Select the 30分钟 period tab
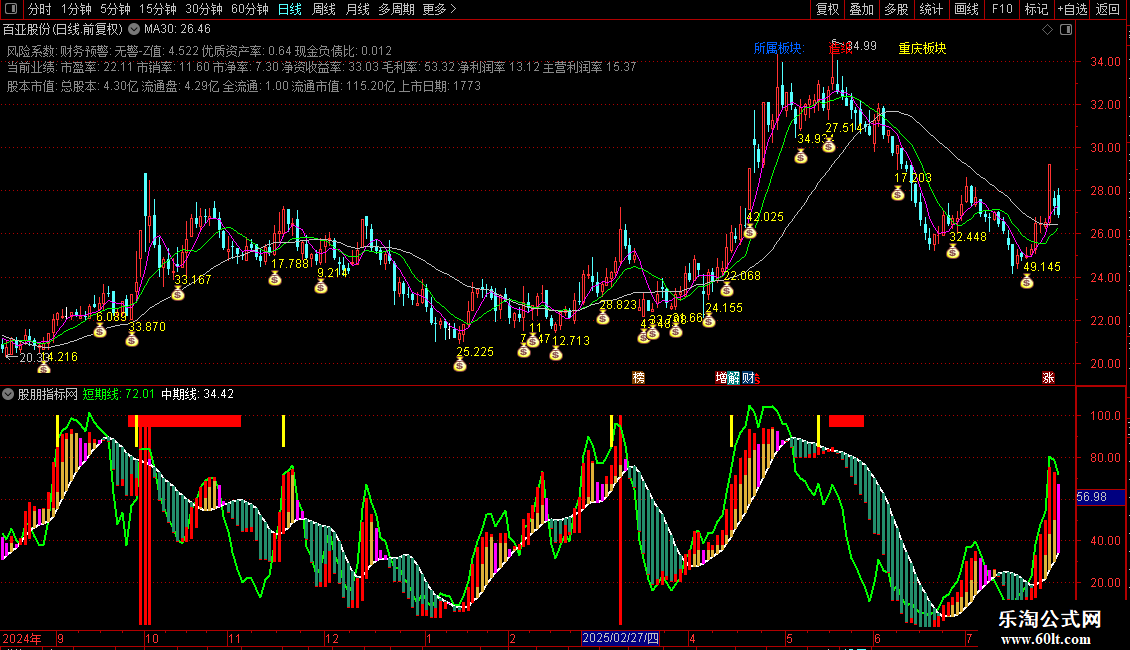1130x650 pixels. coord(204,9)
